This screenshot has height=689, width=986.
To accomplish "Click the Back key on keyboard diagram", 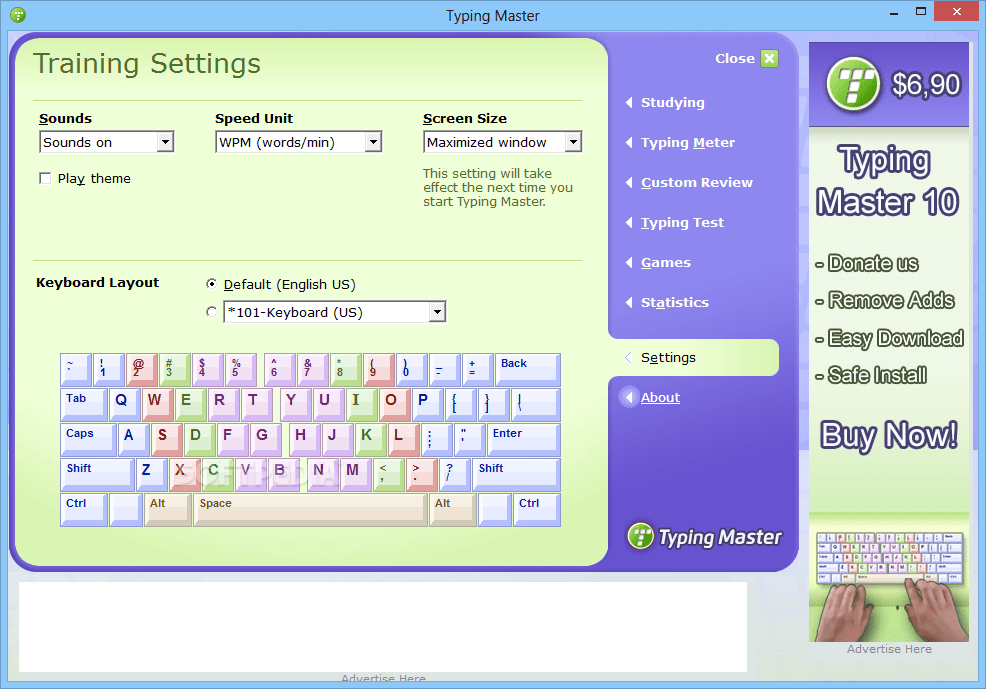I will [x=528, y=369].
